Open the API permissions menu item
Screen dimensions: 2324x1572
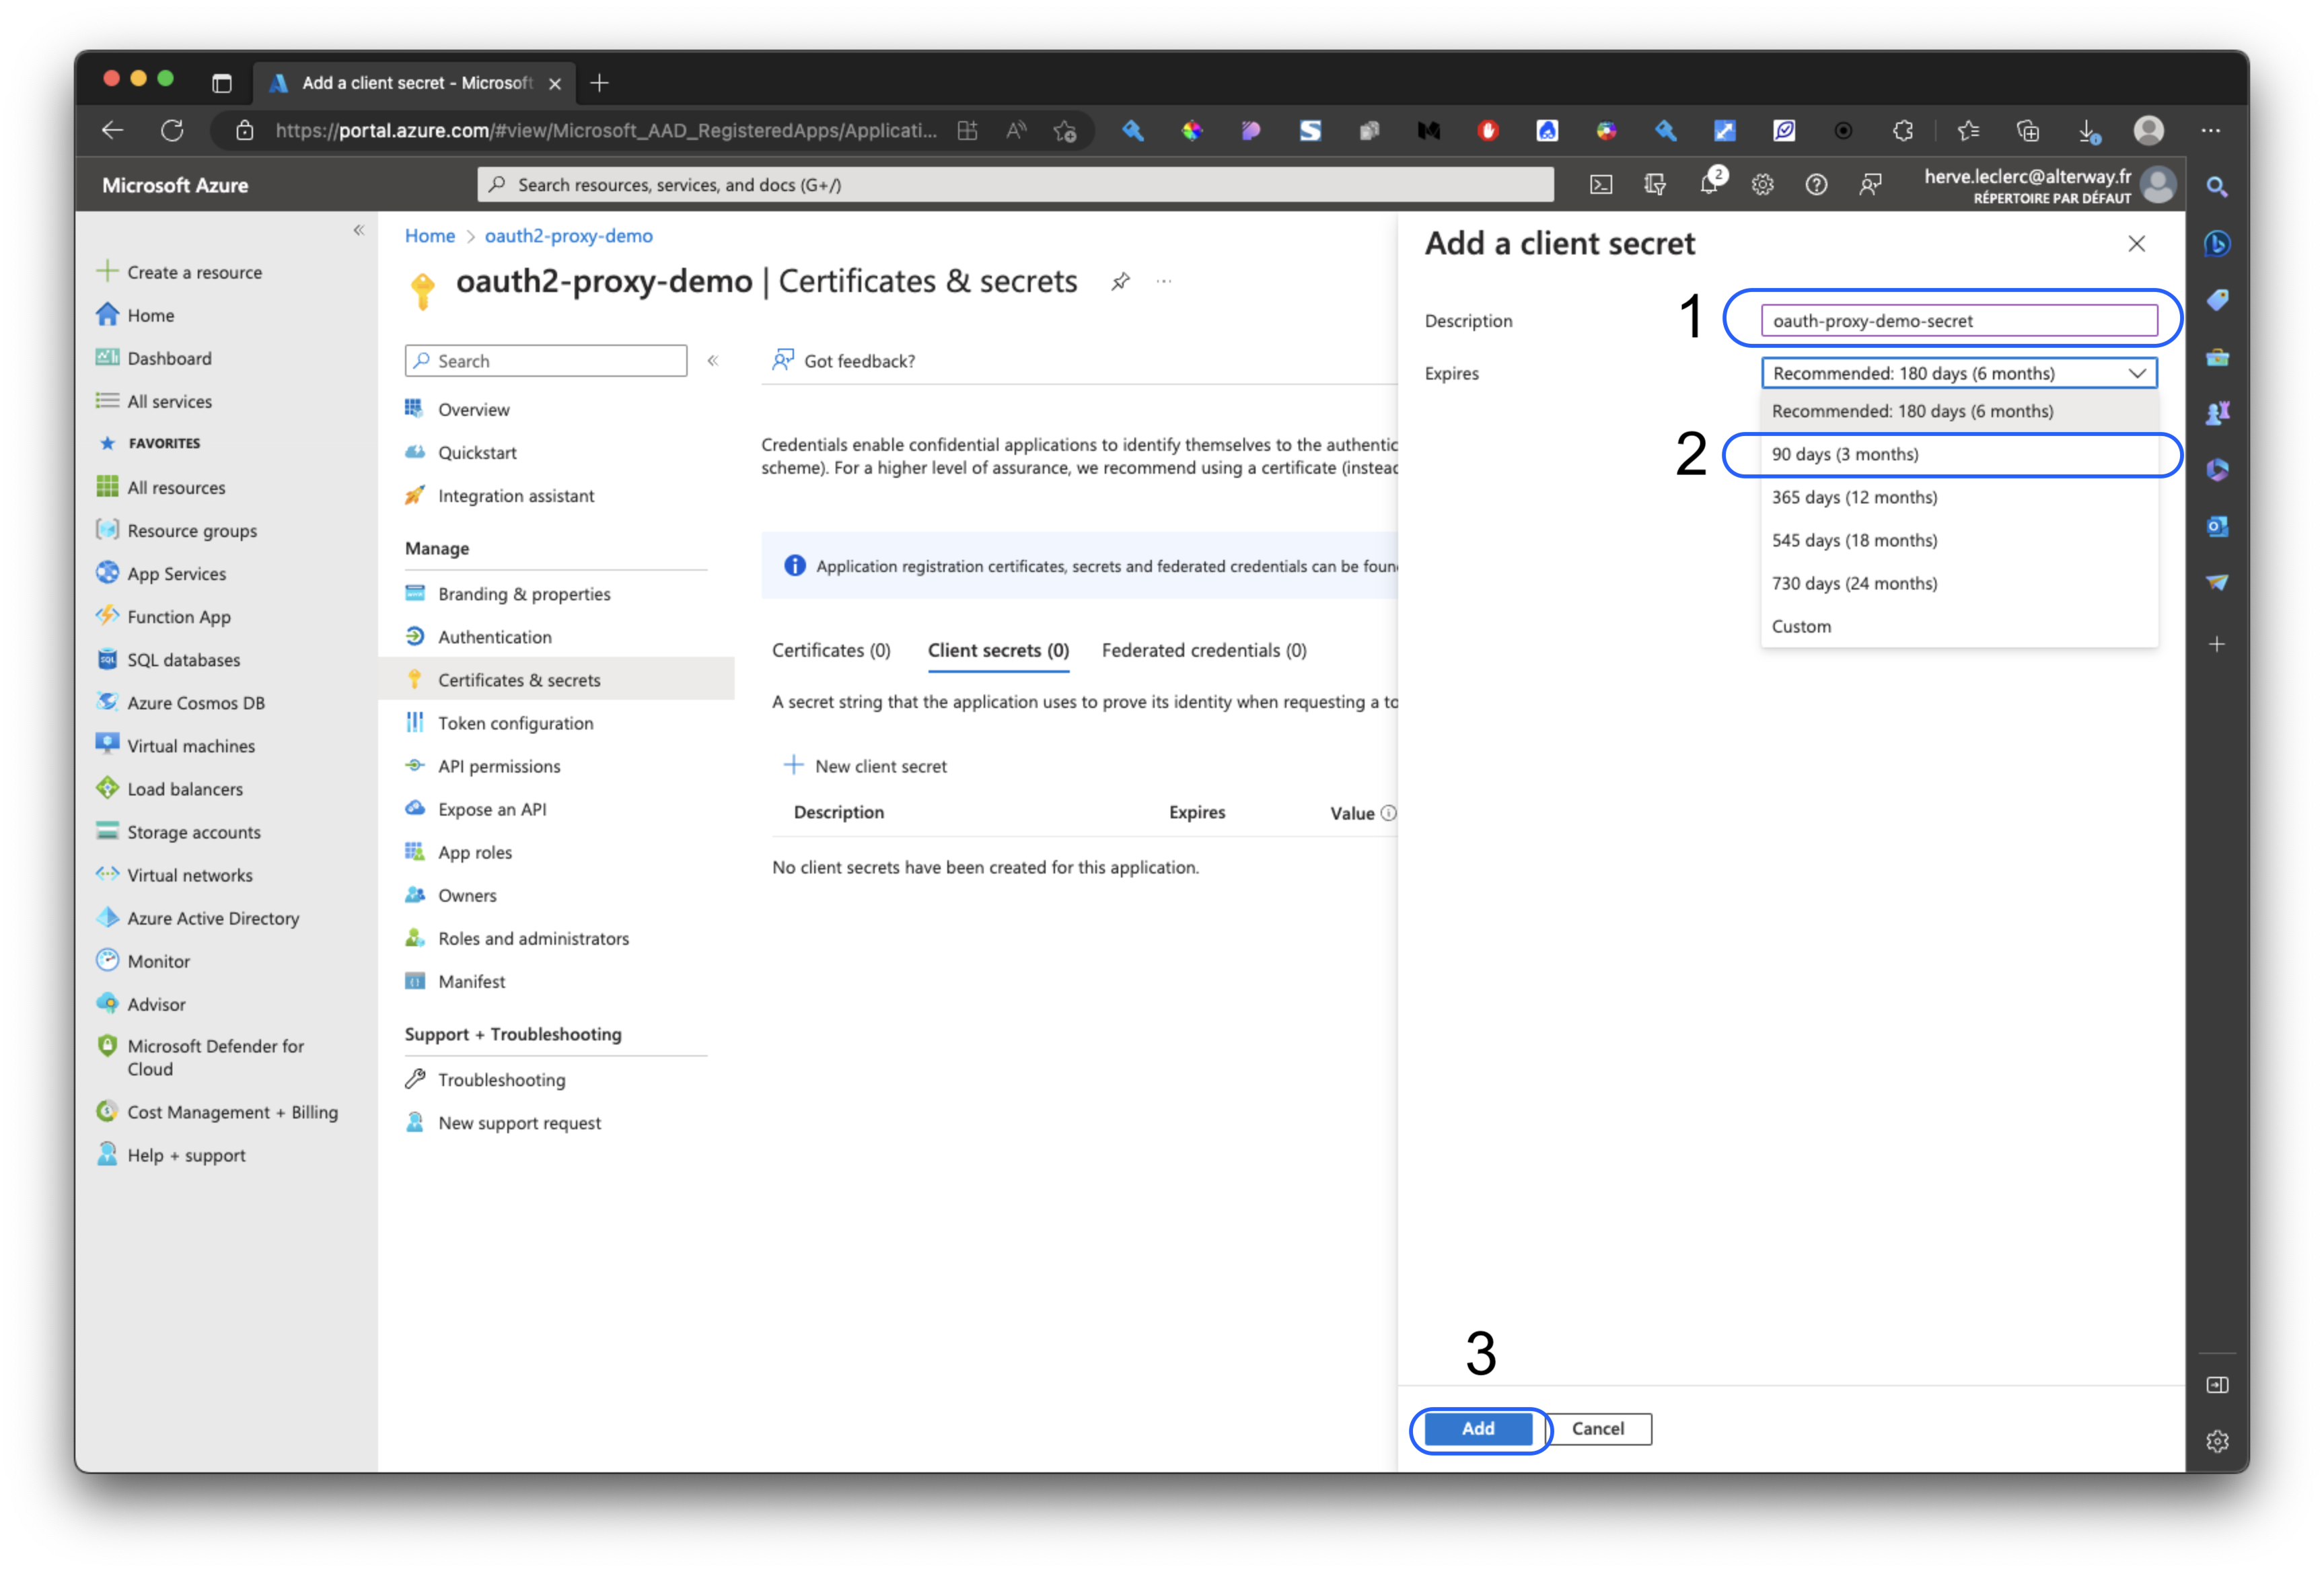[499, 766]
